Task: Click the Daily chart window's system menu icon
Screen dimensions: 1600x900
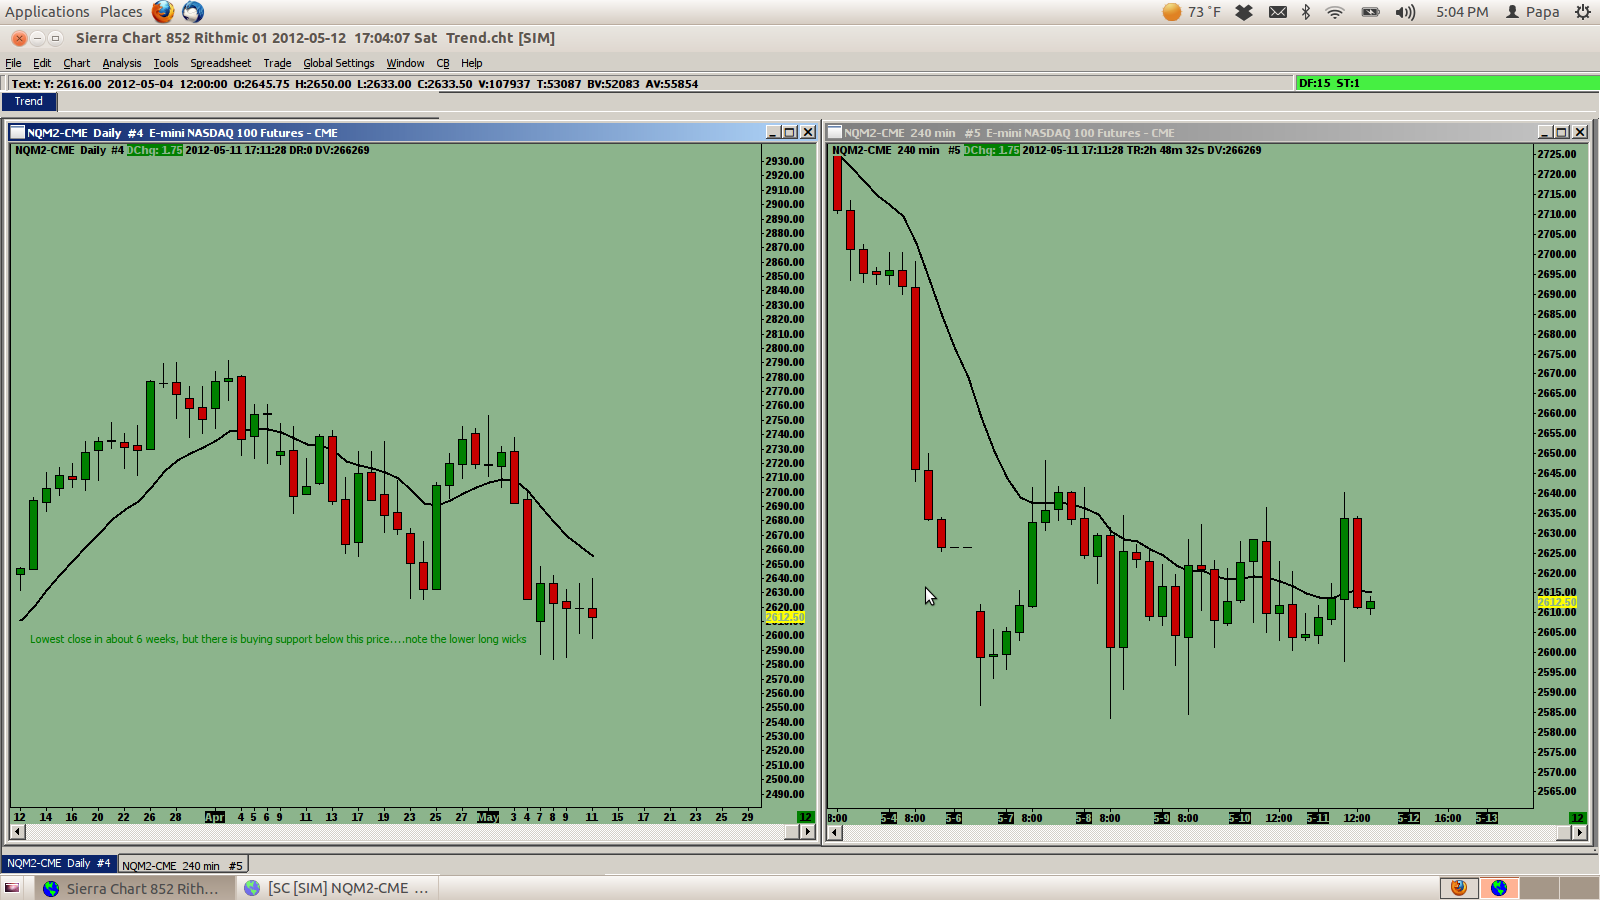Action: pyautogui.click(x=17, y=132)
